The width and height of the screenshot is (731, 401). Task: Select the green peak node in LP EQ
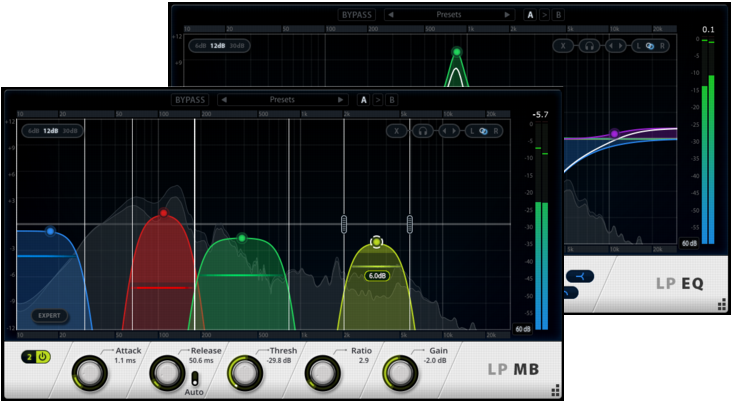pyautogui.click(x=457, y=51)
